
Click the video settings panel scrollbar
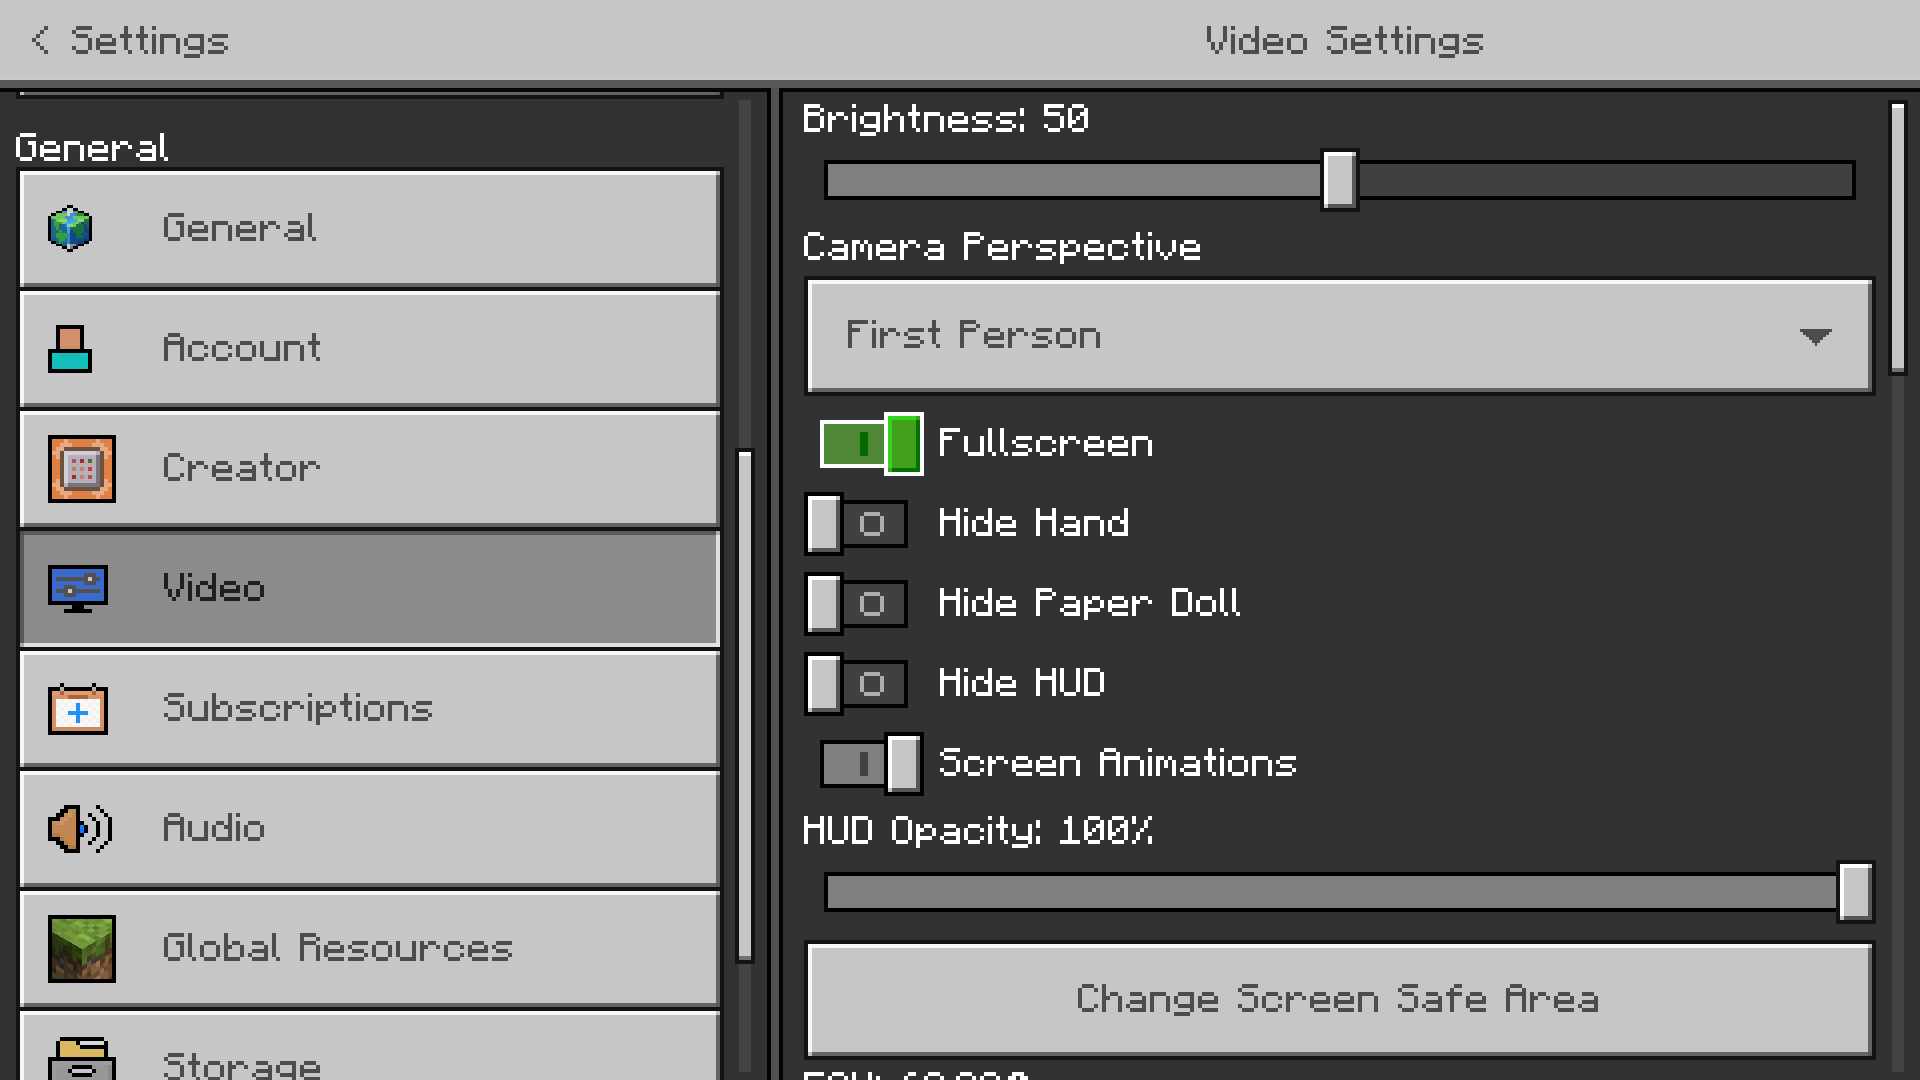coord(1897,238)
